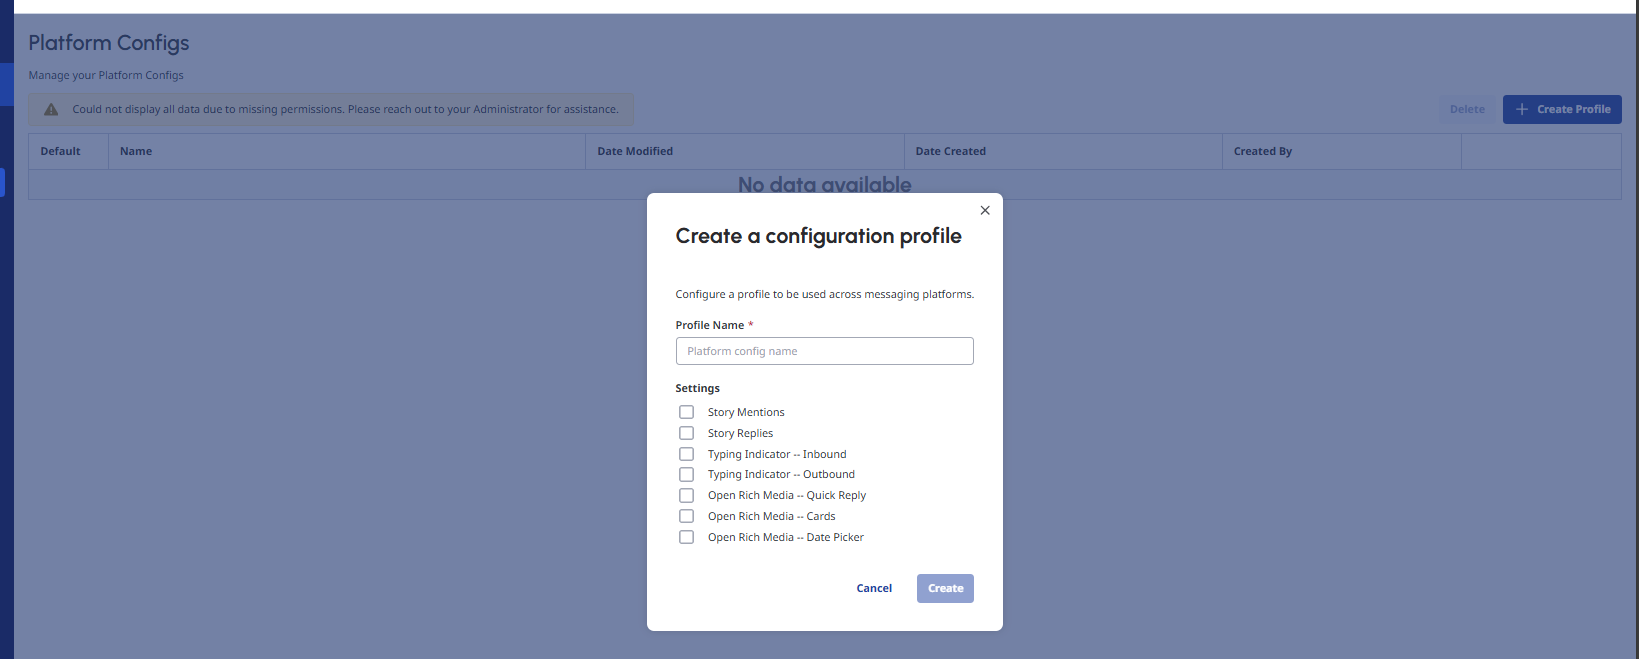Close the configuration profile dialog with X

985,210
